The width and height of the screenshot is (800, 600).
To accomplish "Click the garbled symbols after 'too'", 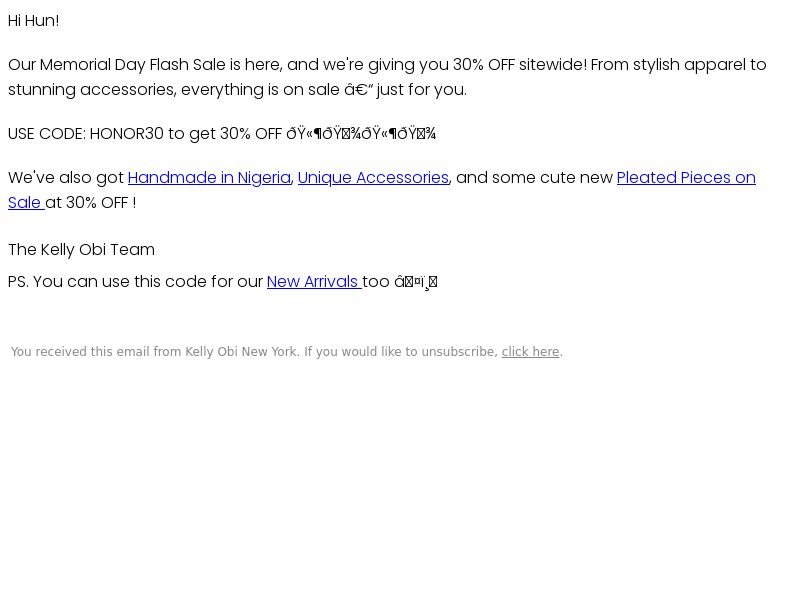I will pyautogui.click(x=416, y=282).
